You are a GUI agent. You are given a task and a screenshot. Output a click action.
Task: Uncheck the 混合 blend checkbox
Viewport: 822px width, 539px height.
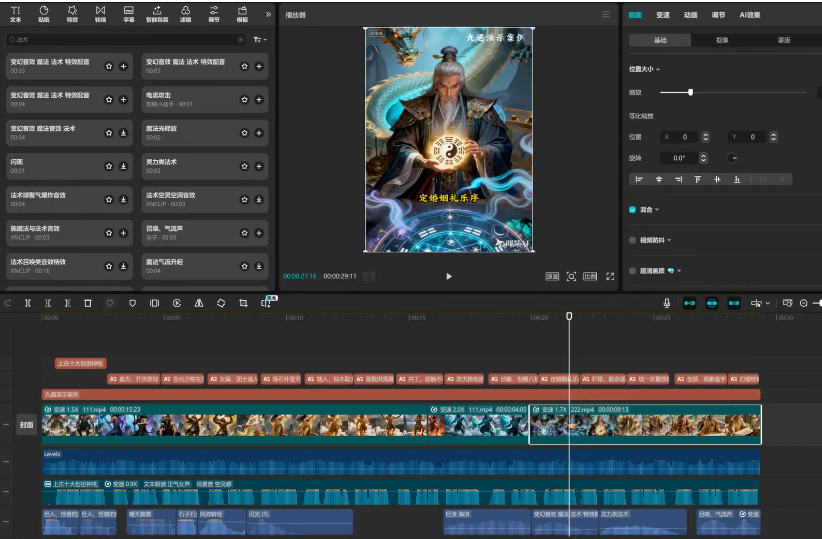[x=633, y=210]
